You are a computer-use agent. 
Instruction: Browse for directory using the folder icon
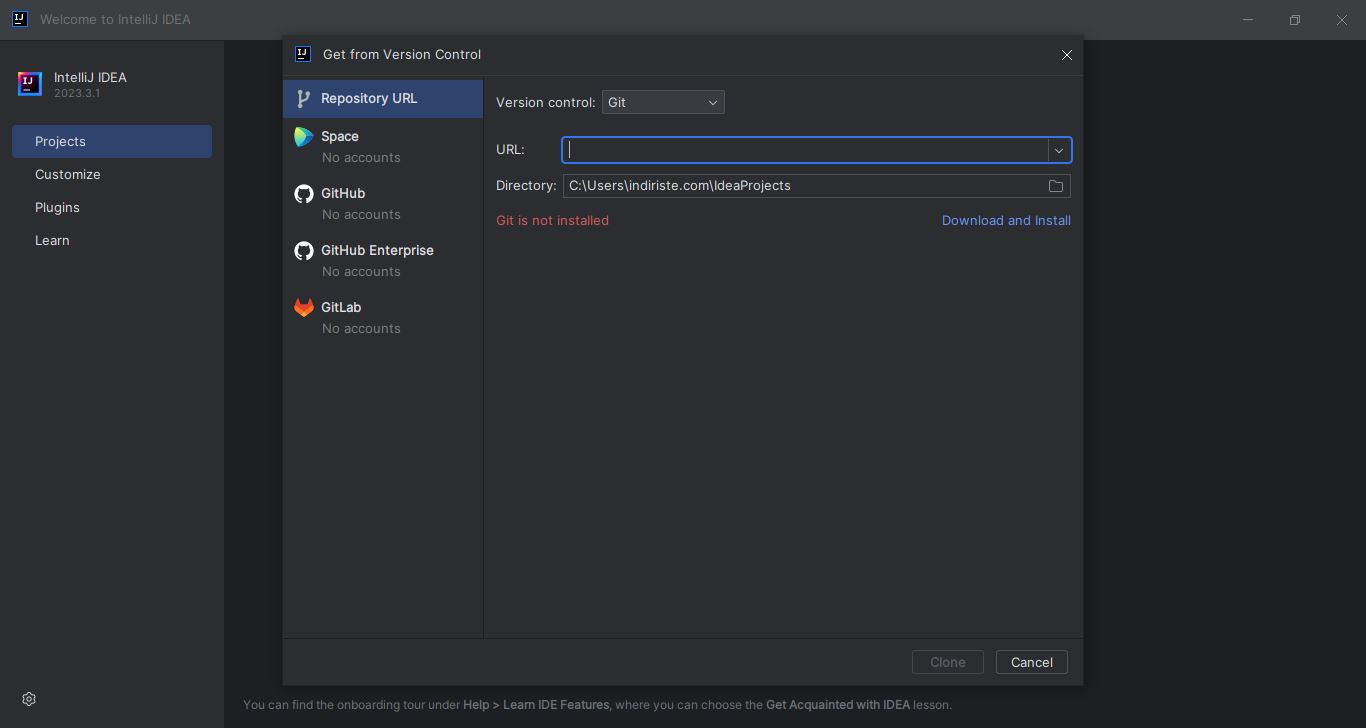coord(1055,186)
